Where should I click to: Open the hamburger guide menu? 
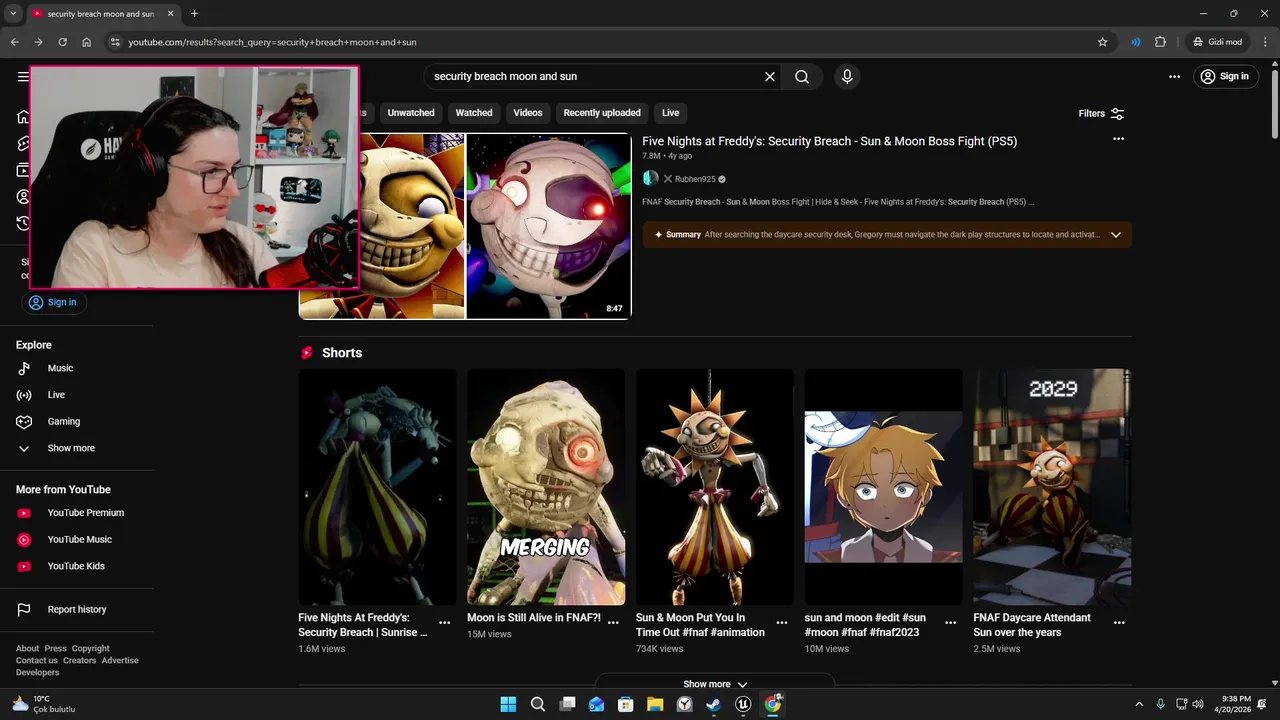(x=22, y=77)
